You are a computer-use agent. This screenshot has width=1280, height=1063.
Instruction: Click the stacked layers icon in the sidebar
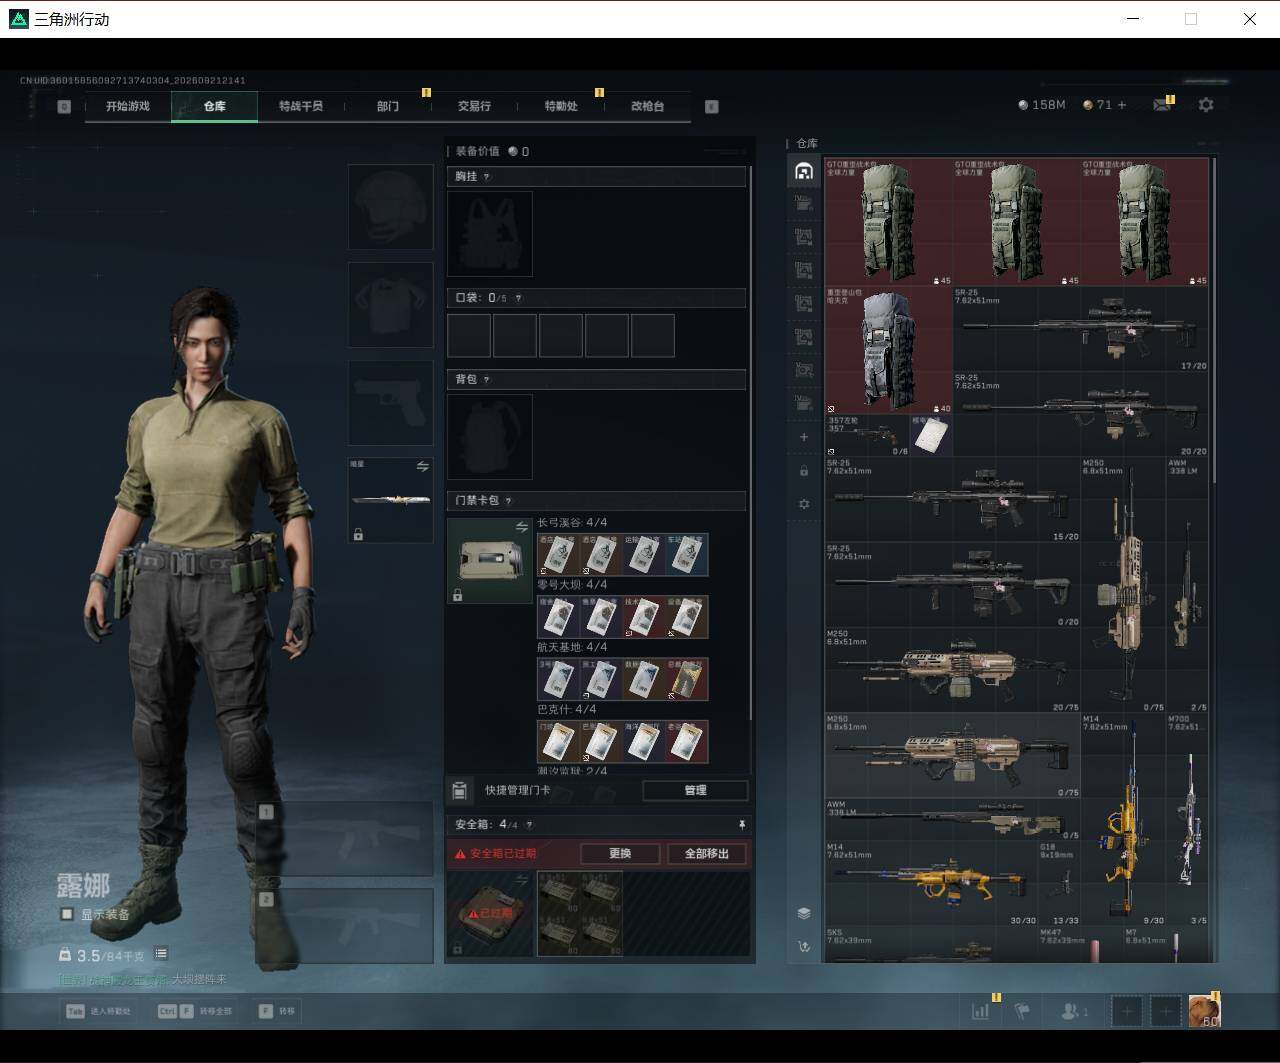804,913
